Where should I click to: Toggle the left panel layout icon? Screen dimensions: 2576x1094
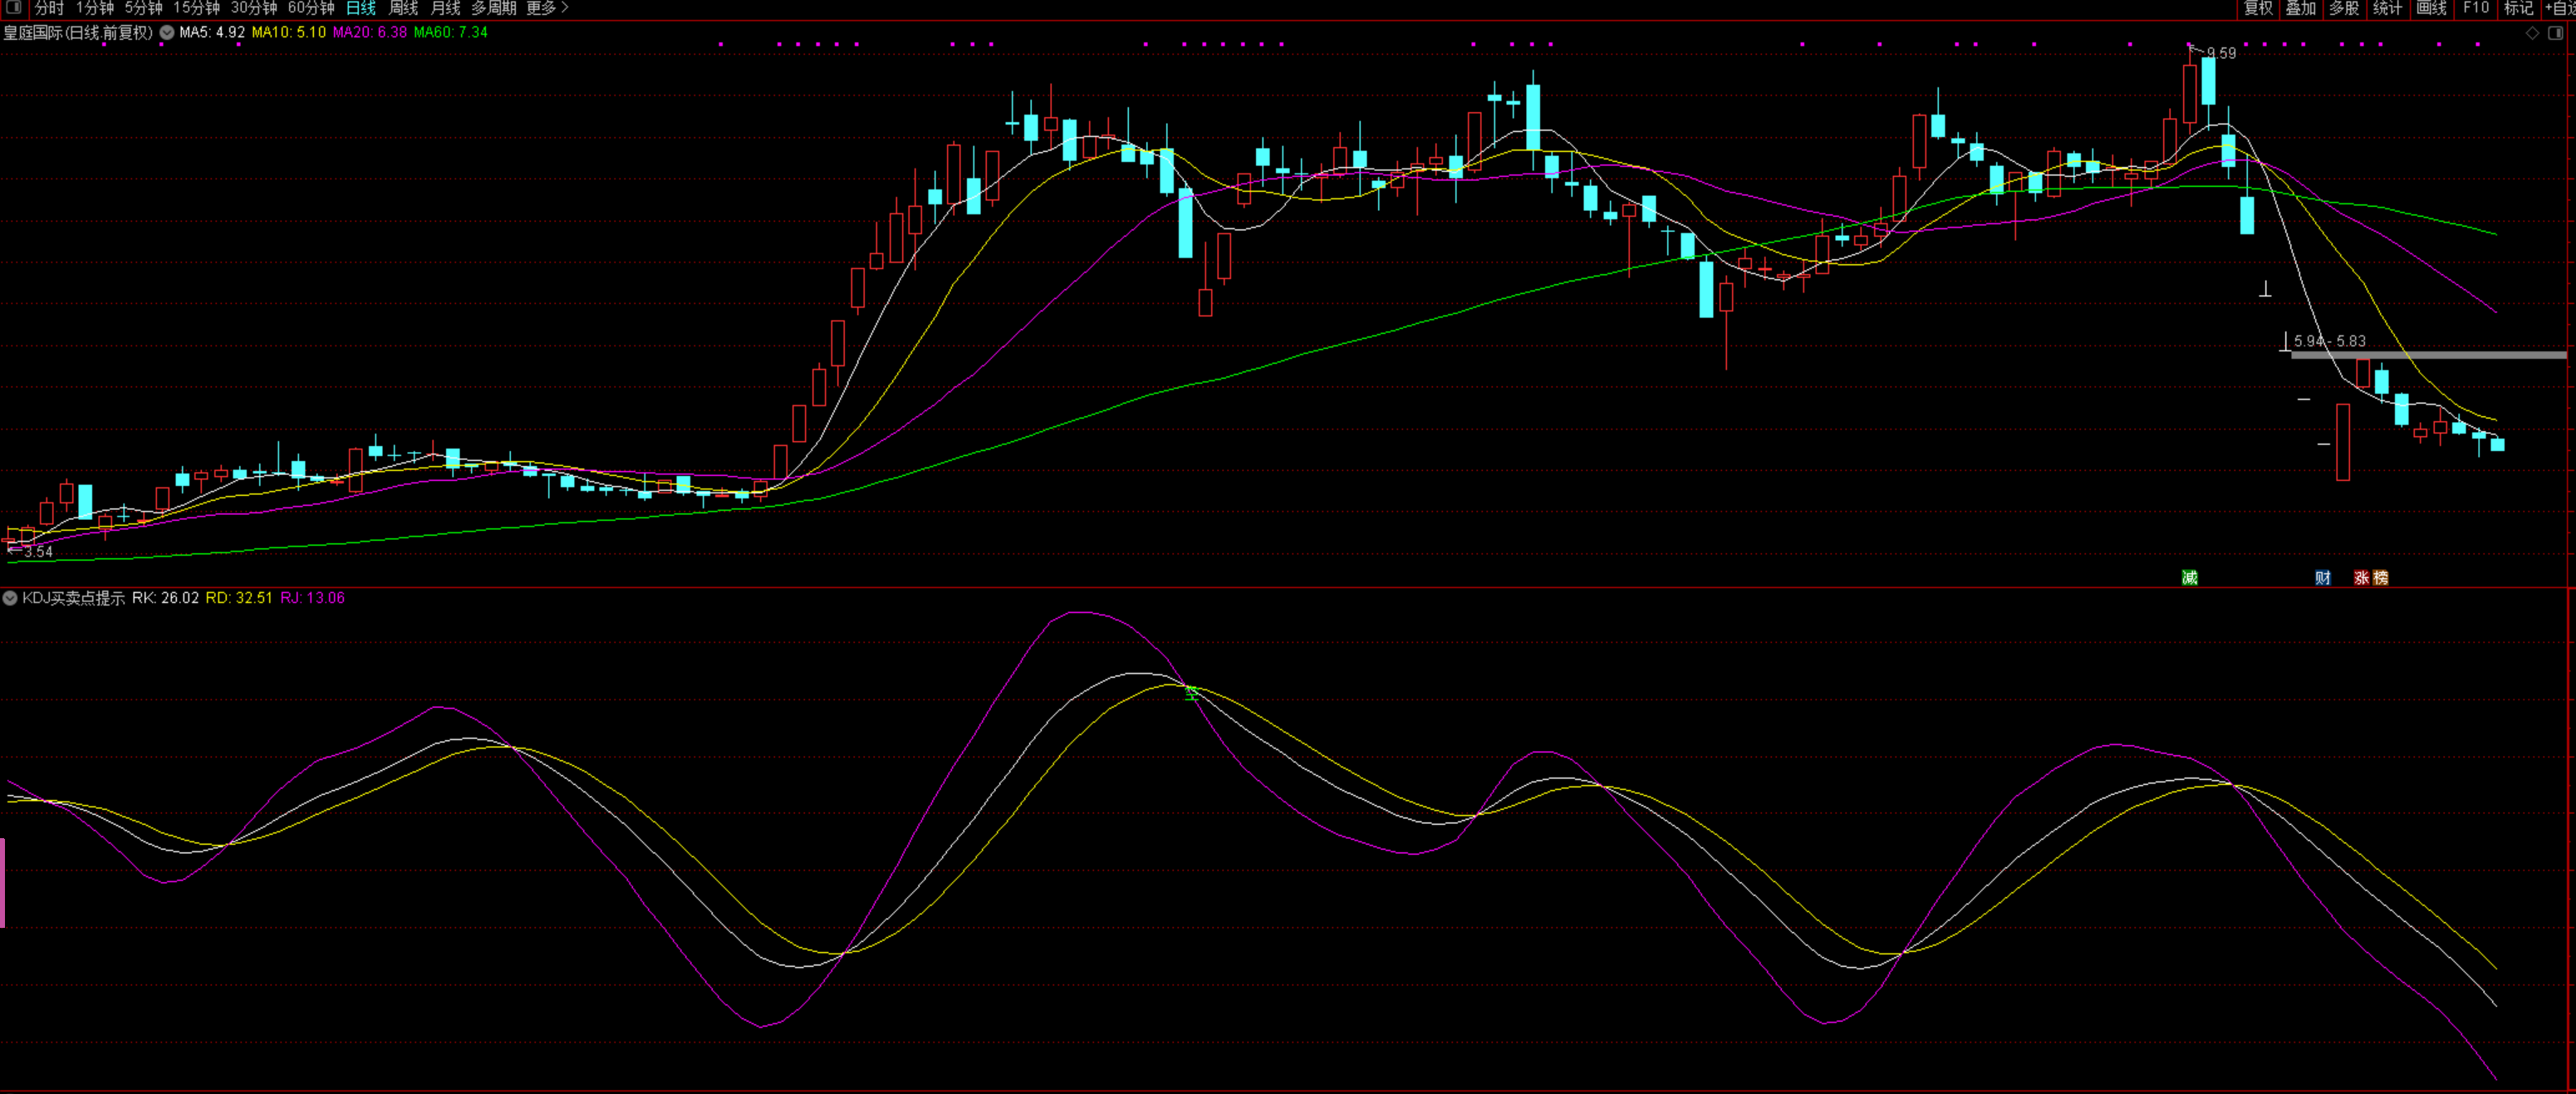[14, 7]
